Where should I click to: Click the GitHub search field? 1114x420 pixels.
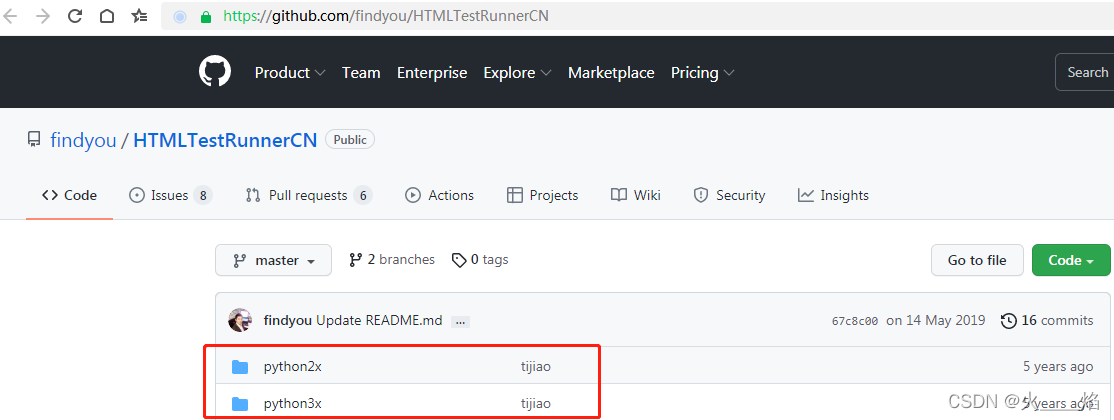(1086, 72)
